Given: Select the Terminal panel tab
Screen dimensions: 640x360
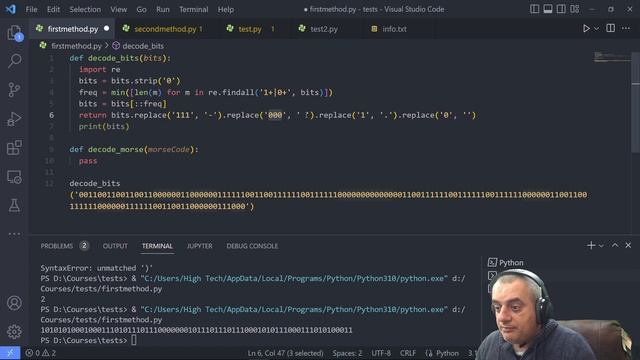Looking at the screenshot, I should 157,246.
